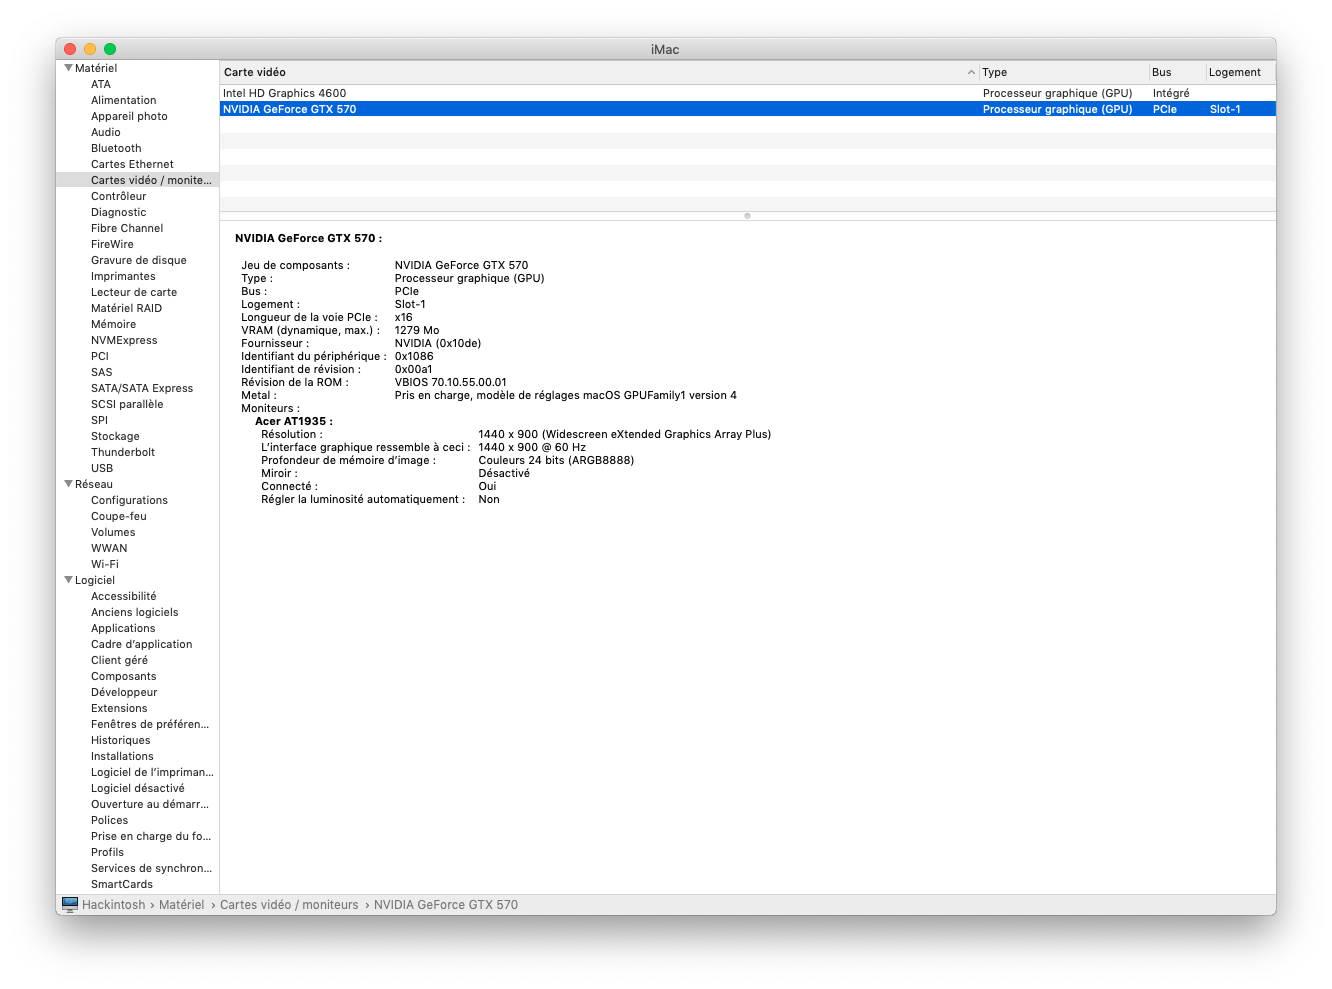The image size is (1332, 989).
Task: Open Cartes Ethernet in the sidebar
Action: point(132,164)
